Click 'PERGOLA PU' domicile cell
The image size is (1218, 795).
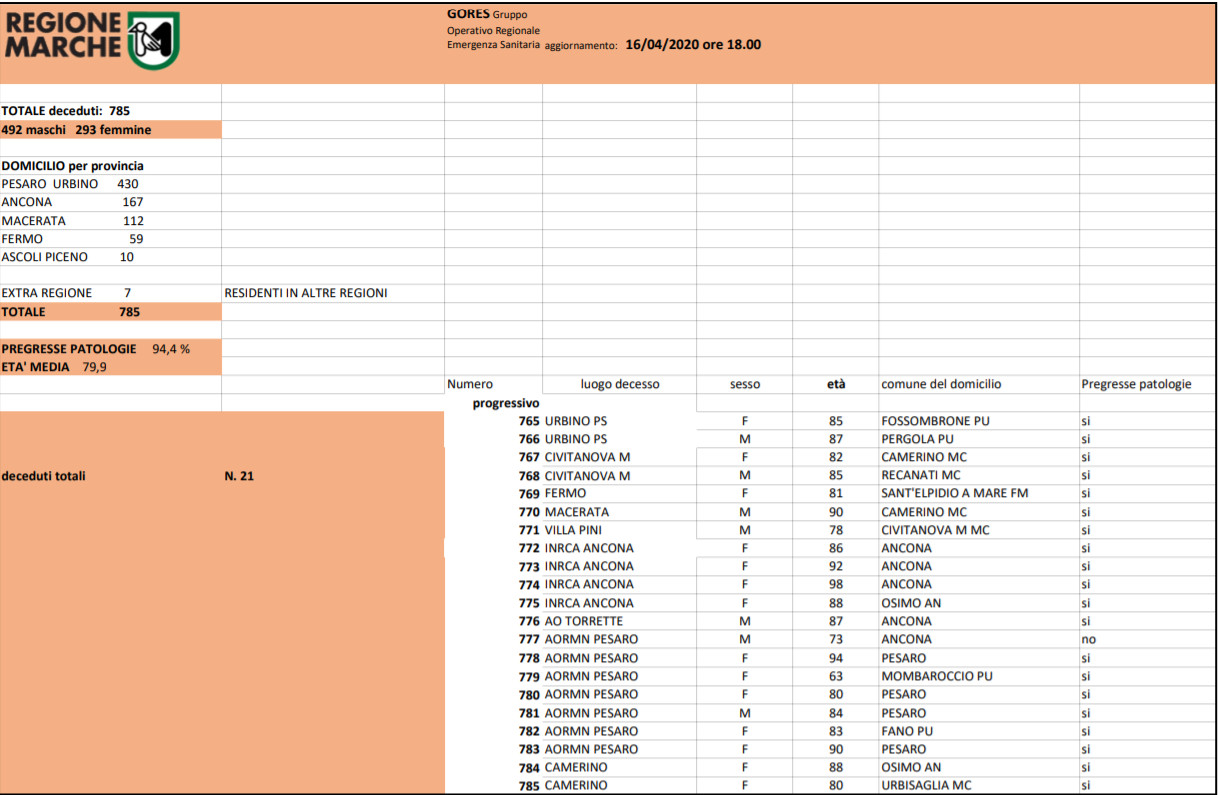tap(917, 439)
